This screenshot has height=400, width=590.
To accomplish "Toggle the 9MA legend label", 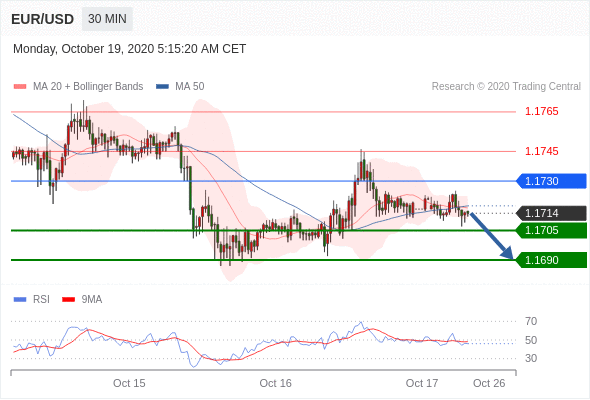I will [x=92, y=300].
